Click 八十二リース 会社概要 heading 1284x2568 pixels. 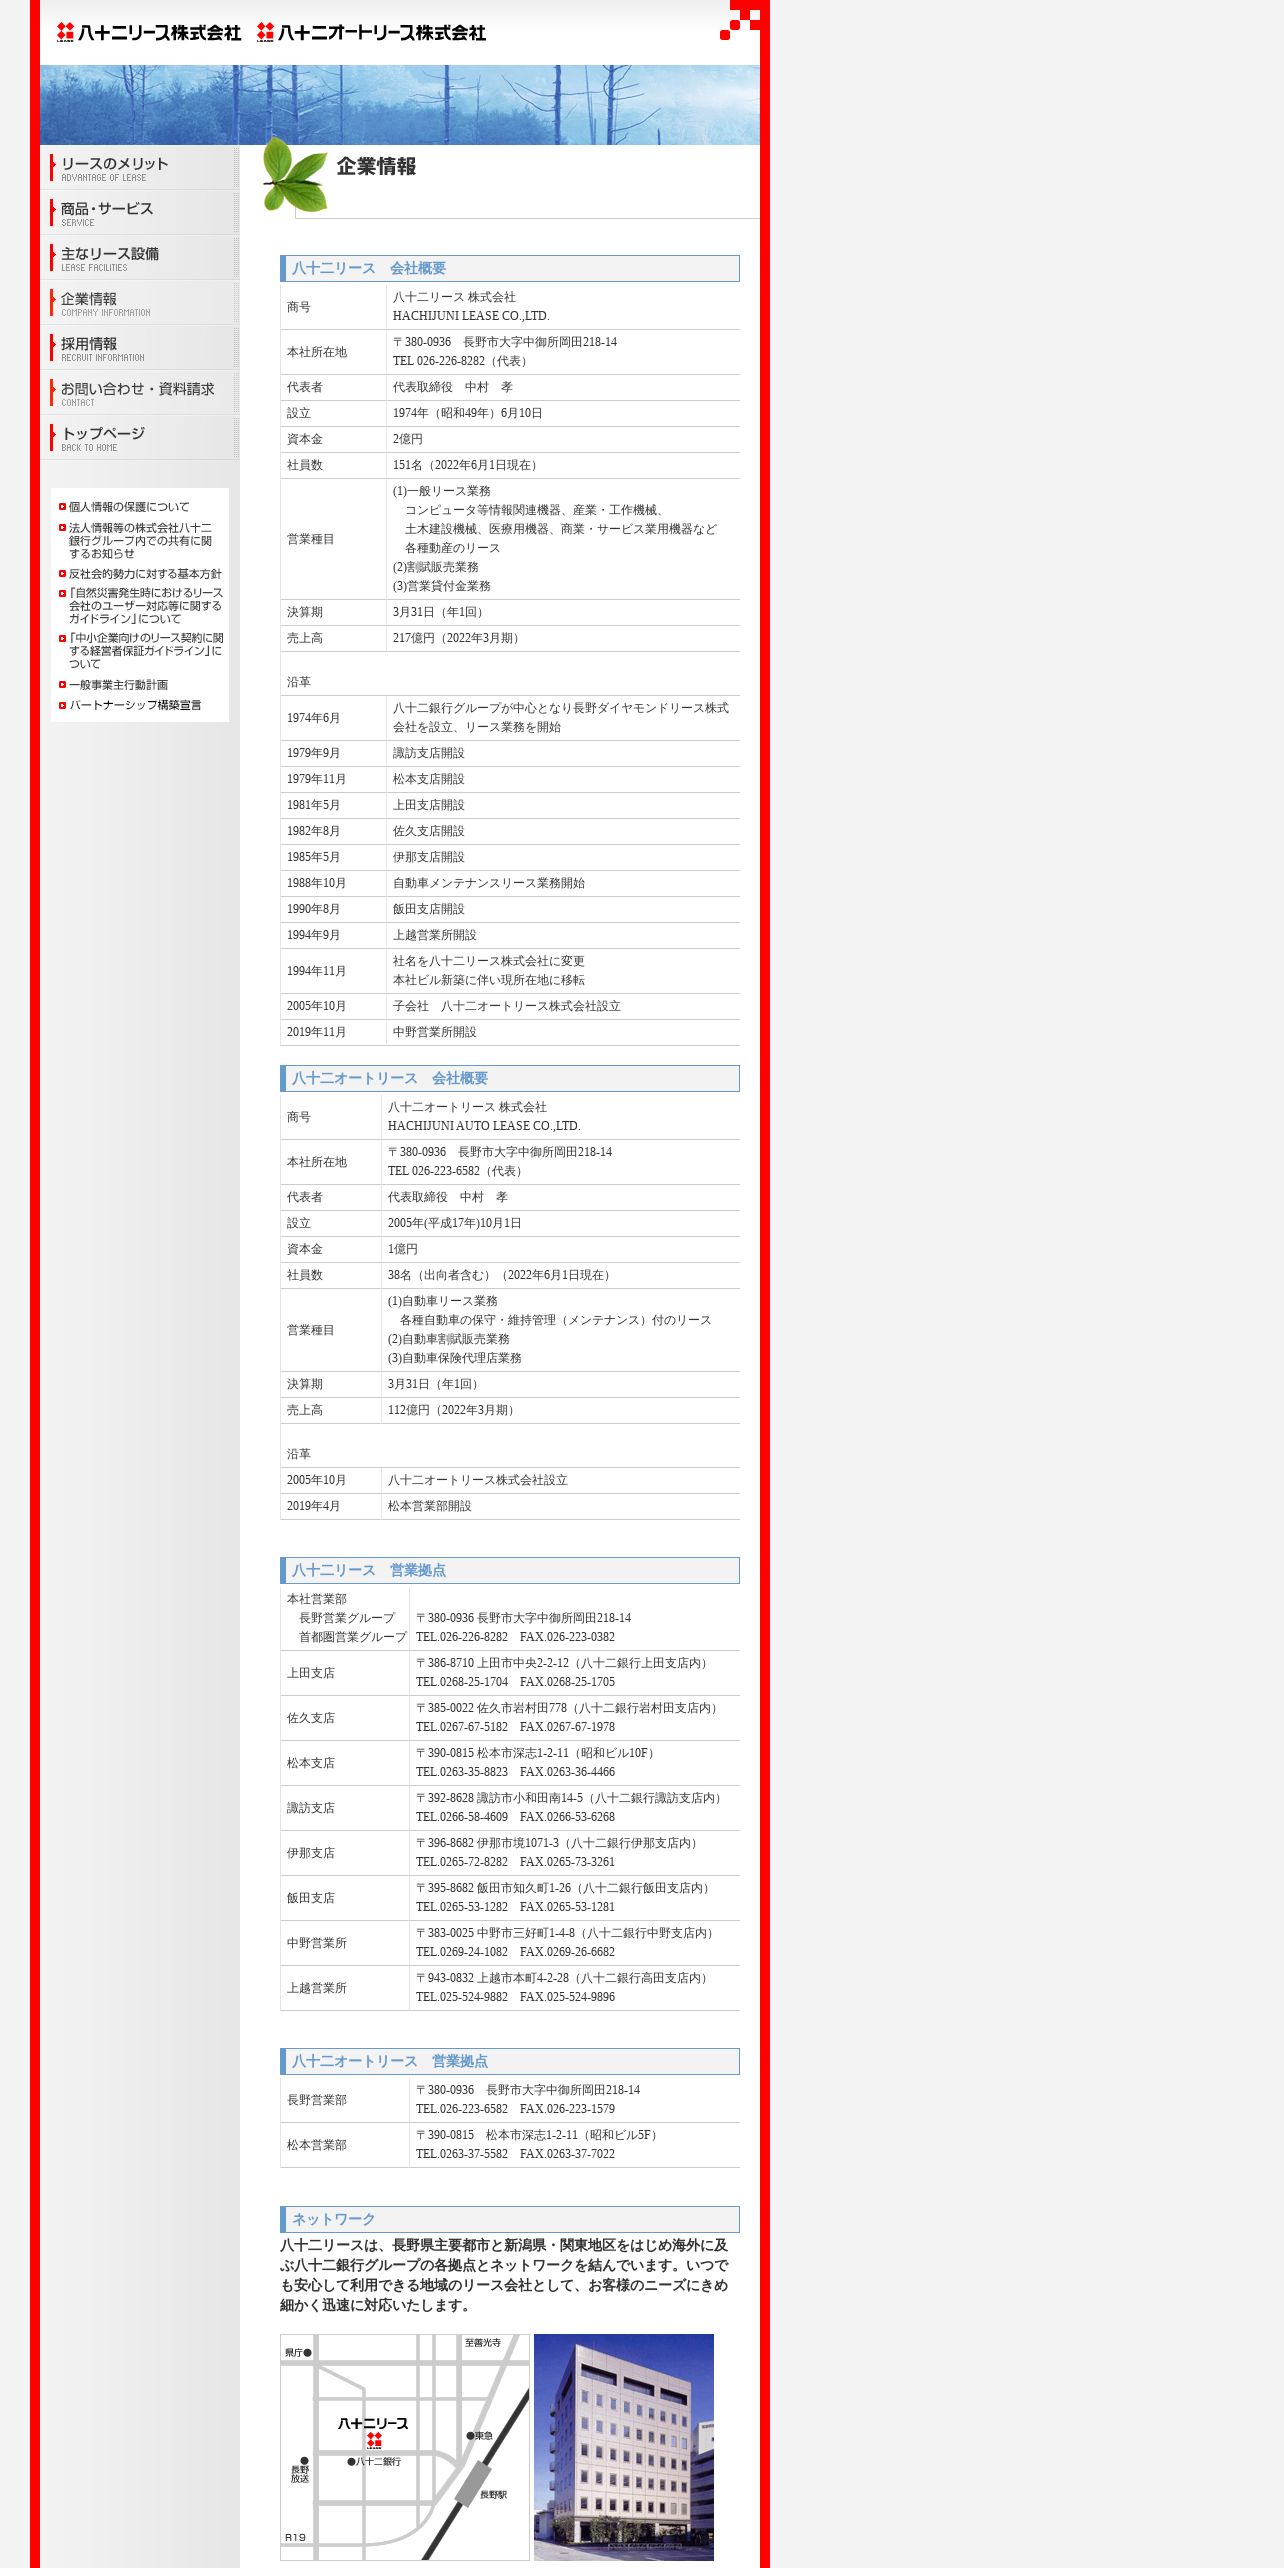[510, 268]
